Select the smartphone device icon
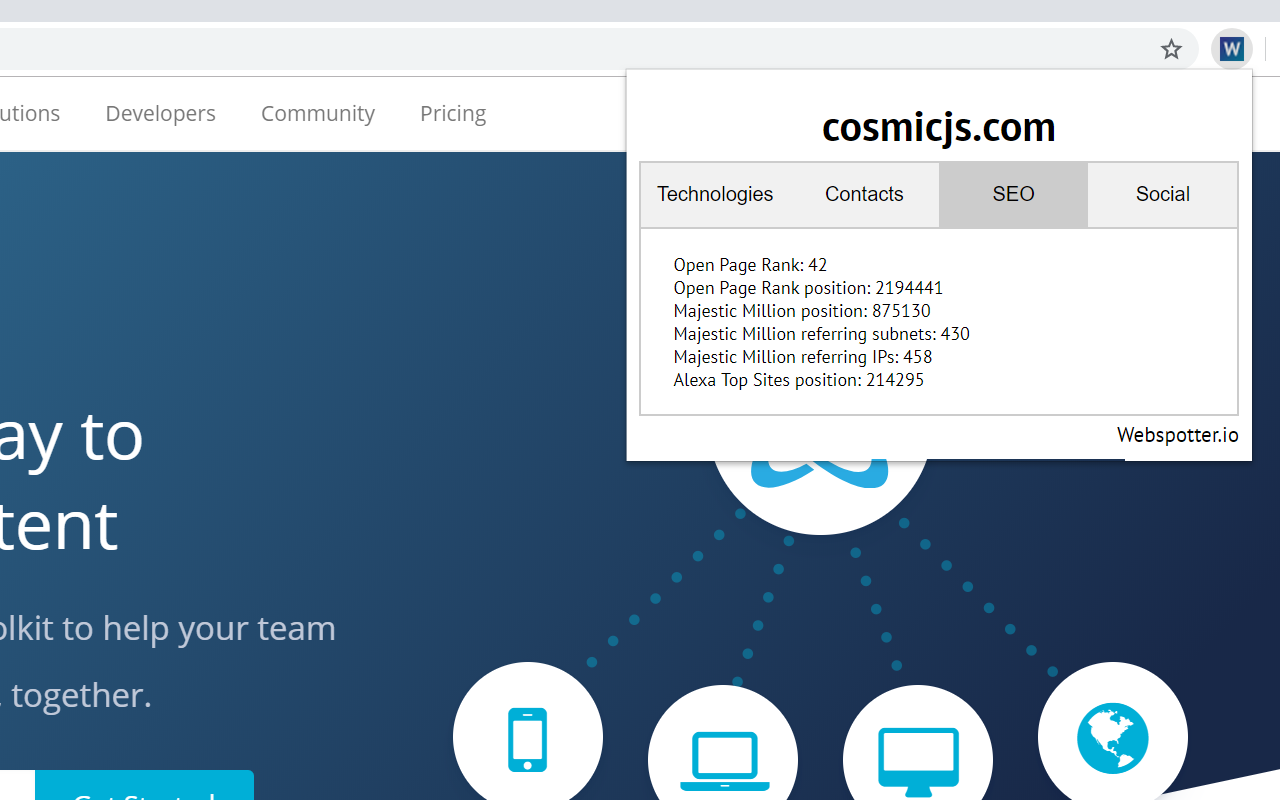This screenshot has height=800, width=1280. (x=528, y=738)
